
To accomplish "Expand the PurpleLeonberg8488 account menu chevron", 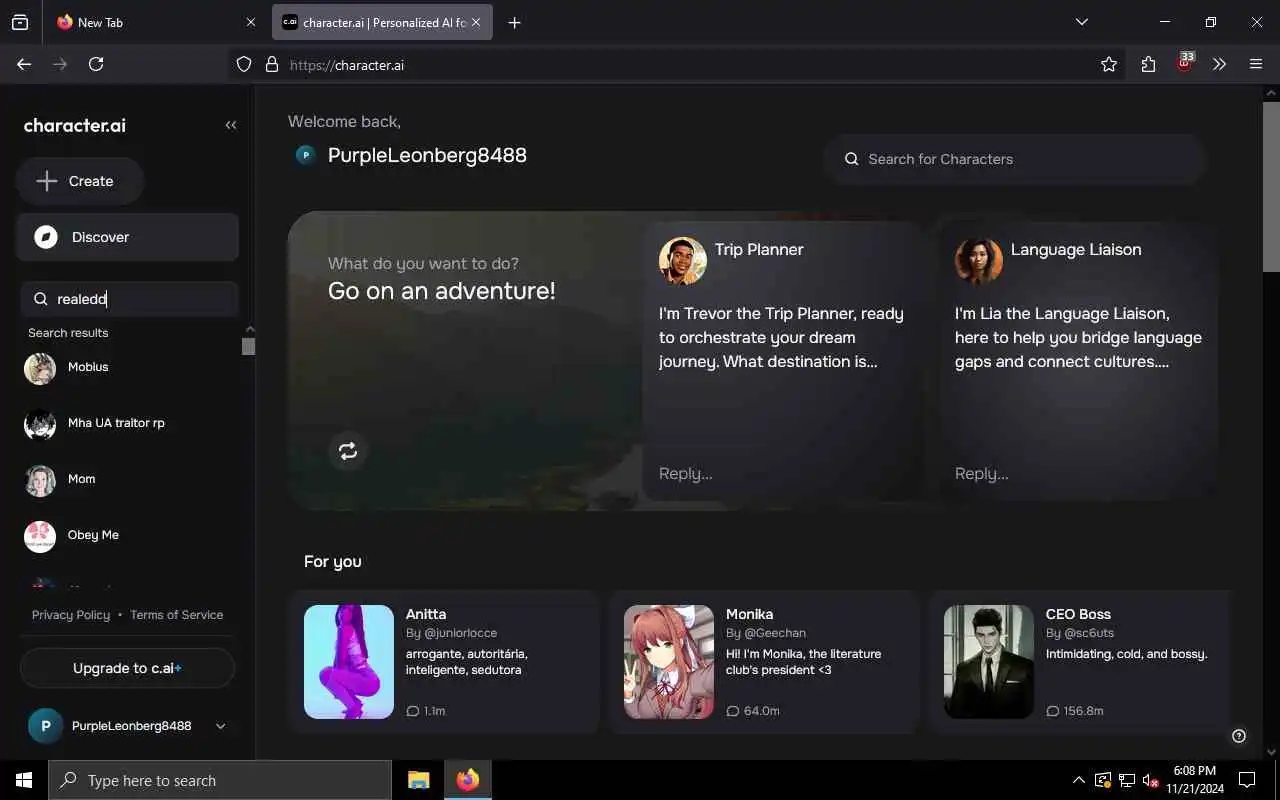I will [x=221, y=726].
